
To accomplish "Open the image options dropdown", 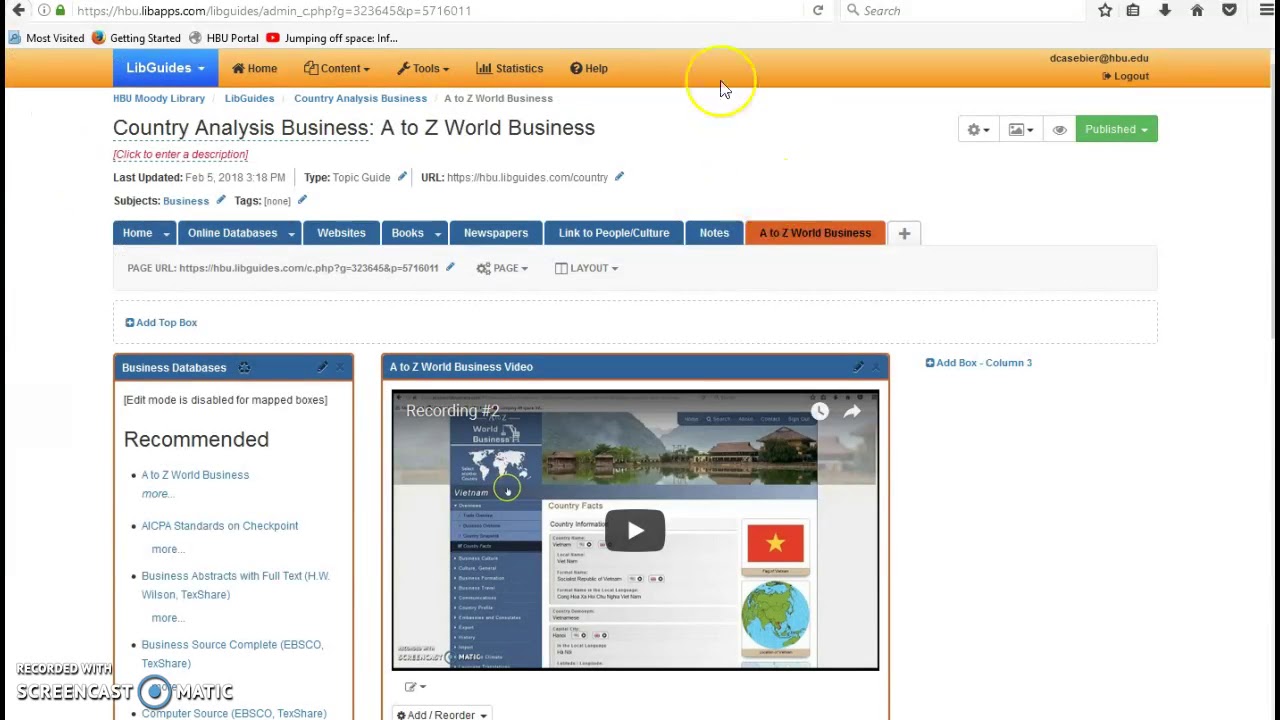I will point(1021,129).
